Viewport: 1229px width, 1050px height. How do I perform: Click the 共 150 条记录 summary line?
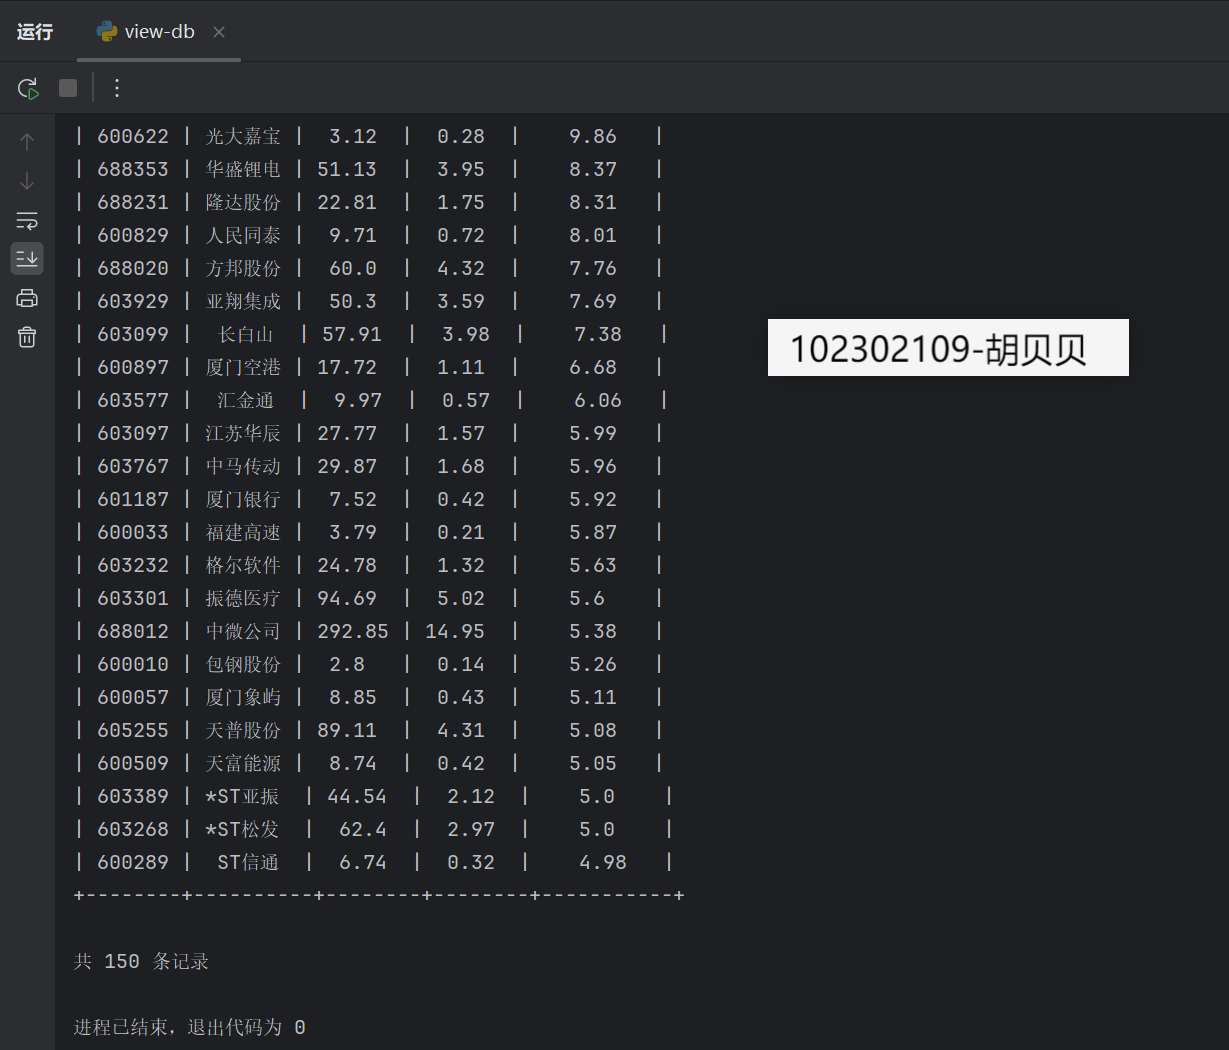141,961
